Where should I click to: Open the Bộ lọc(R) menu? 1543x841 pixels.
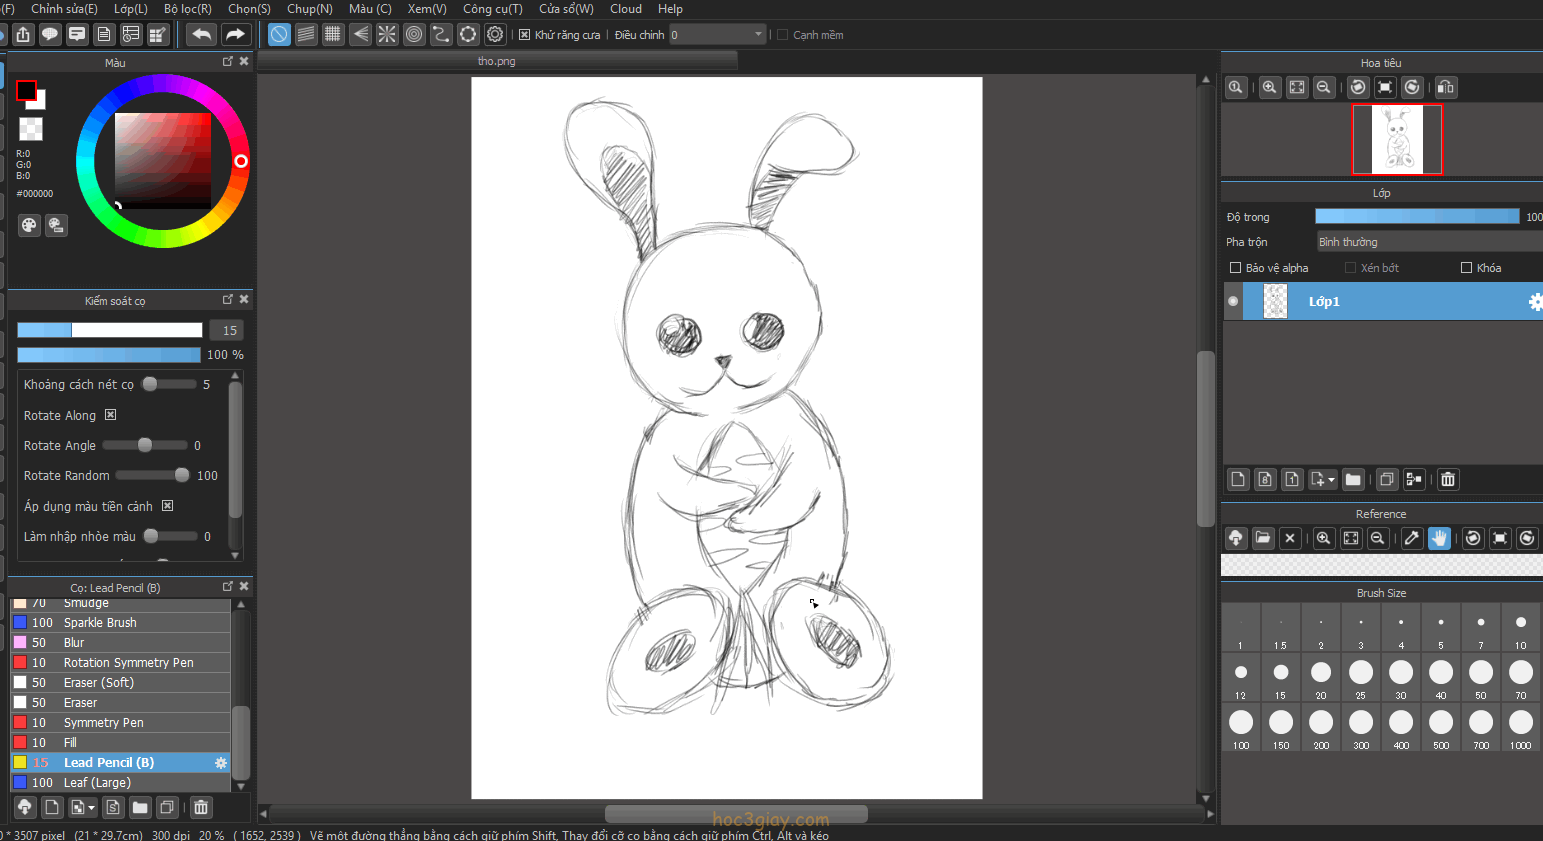coord(187,9)
